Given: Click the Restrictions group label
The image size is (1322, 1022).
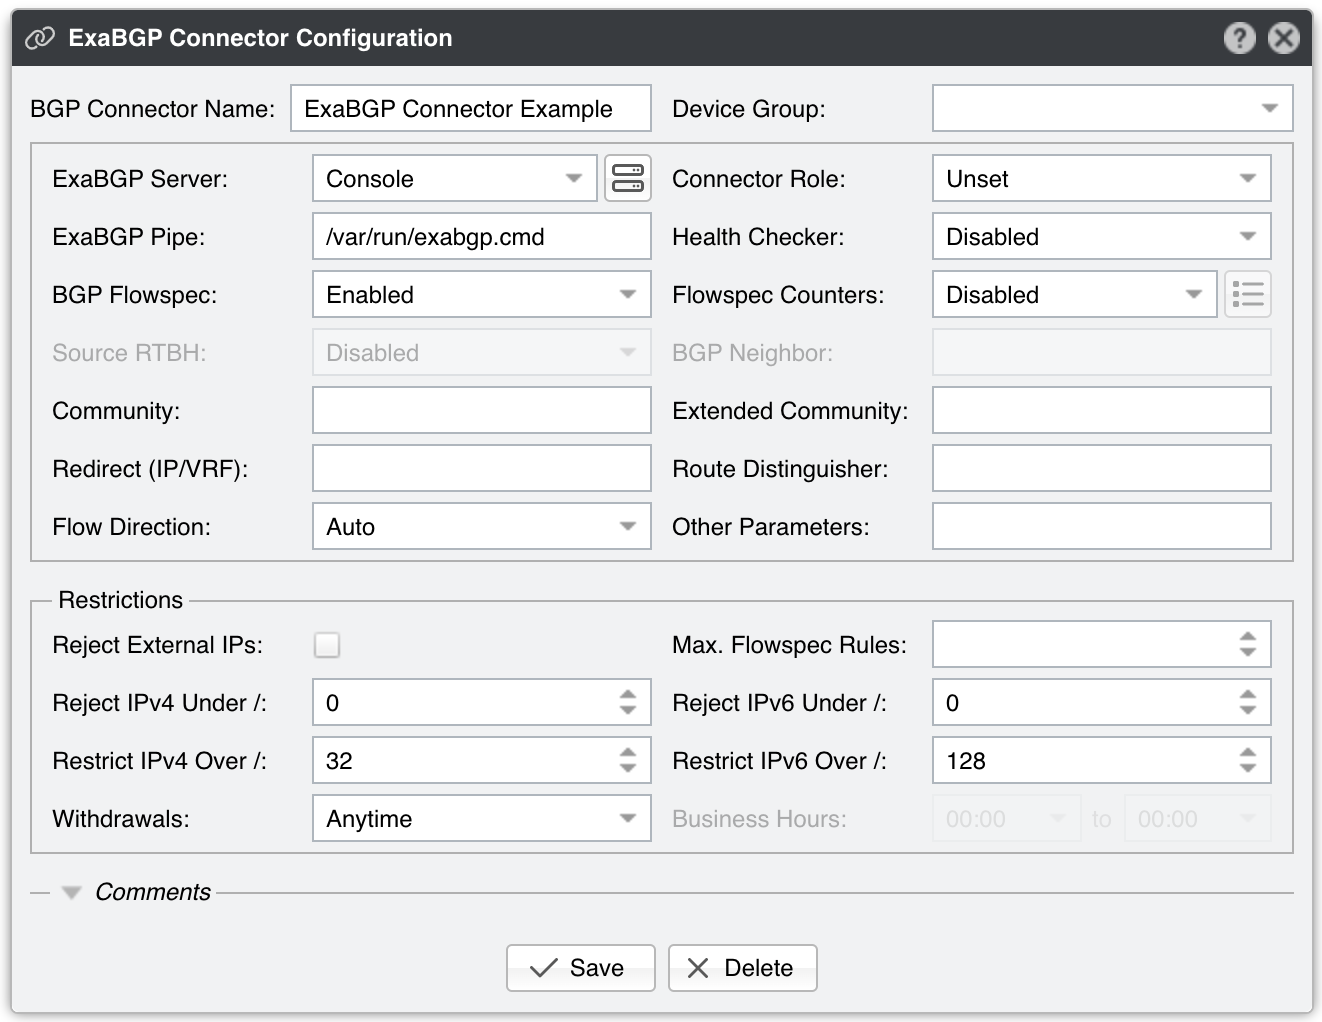Looking at the screenshot, I should [x=121, y=600].
